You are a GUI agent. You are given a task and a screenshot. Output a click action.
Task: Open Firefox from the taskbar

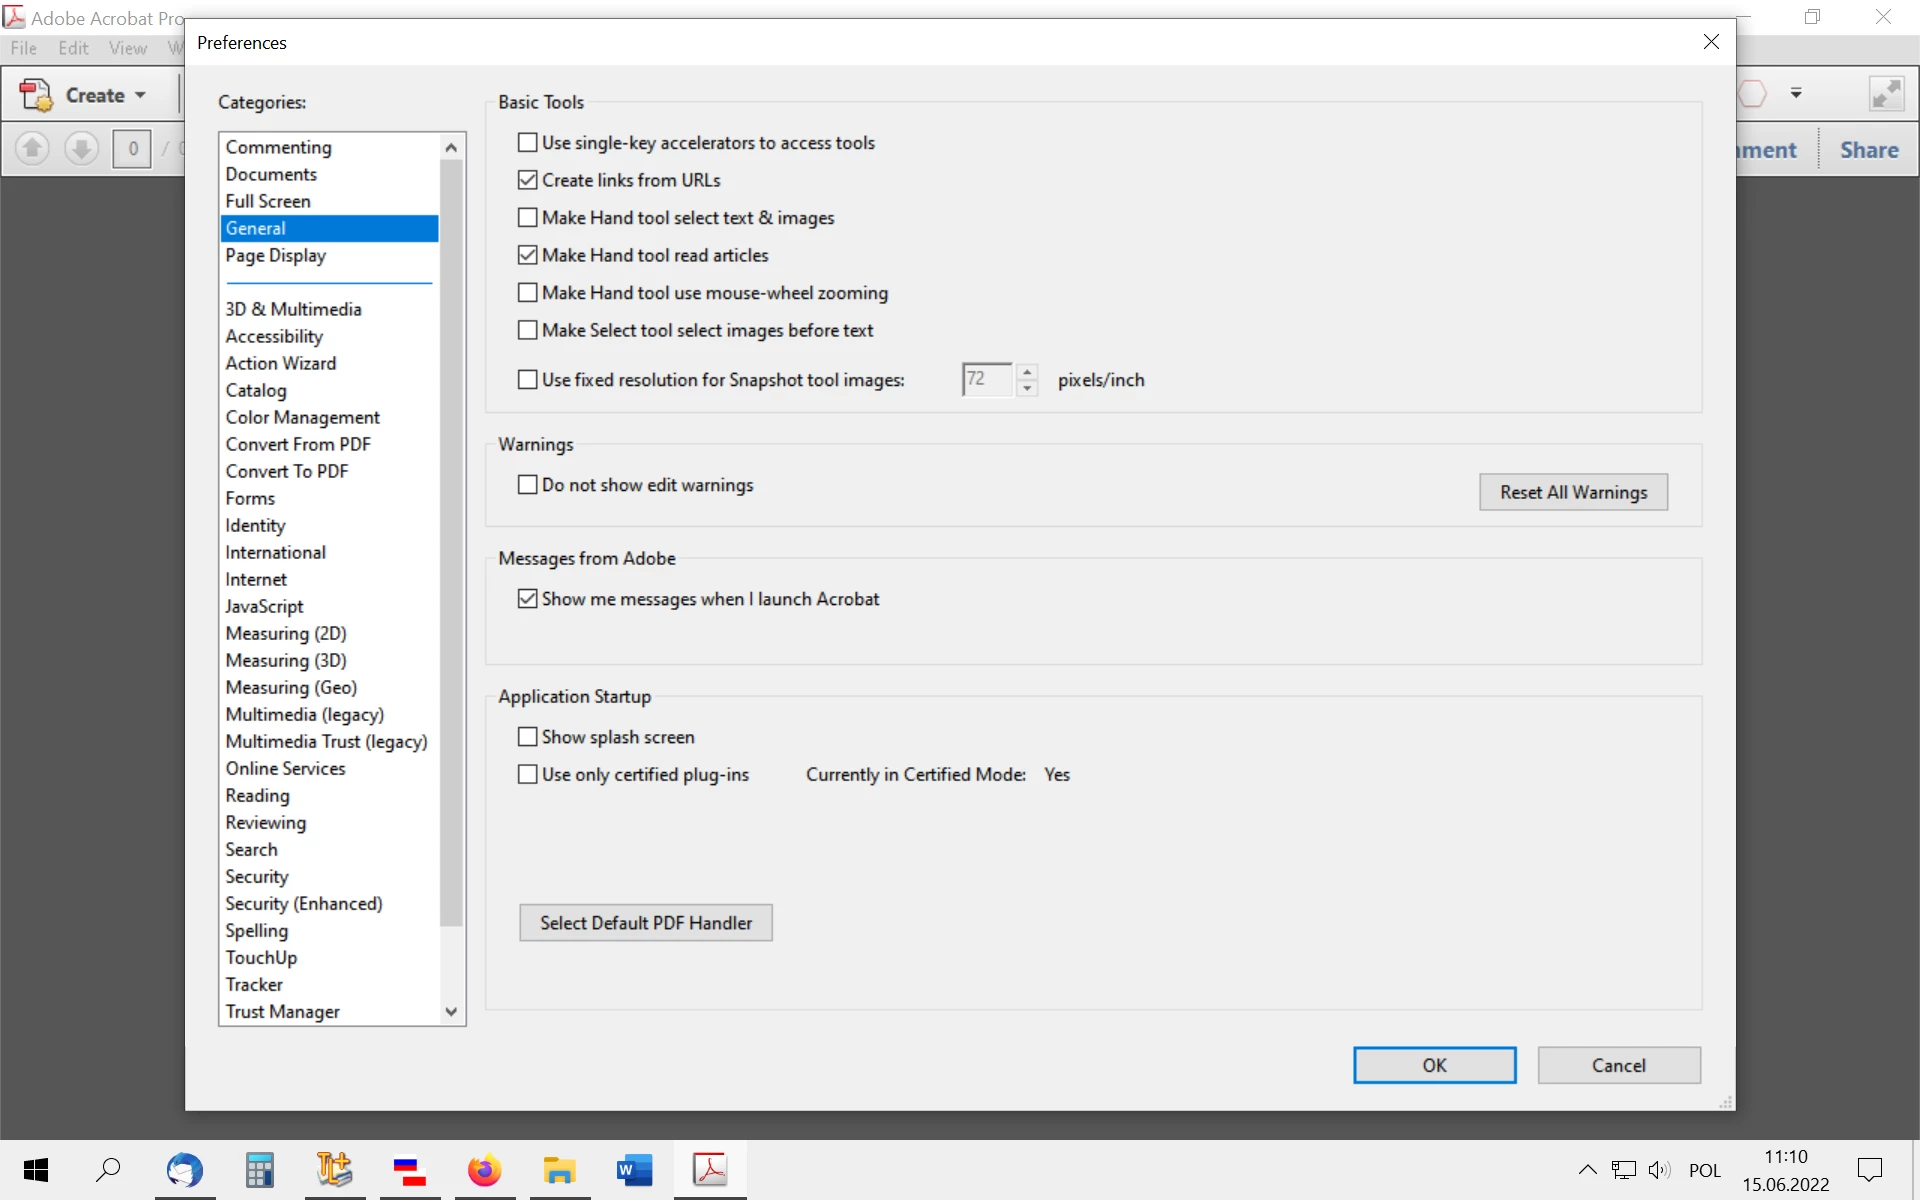pos(484,1170)
